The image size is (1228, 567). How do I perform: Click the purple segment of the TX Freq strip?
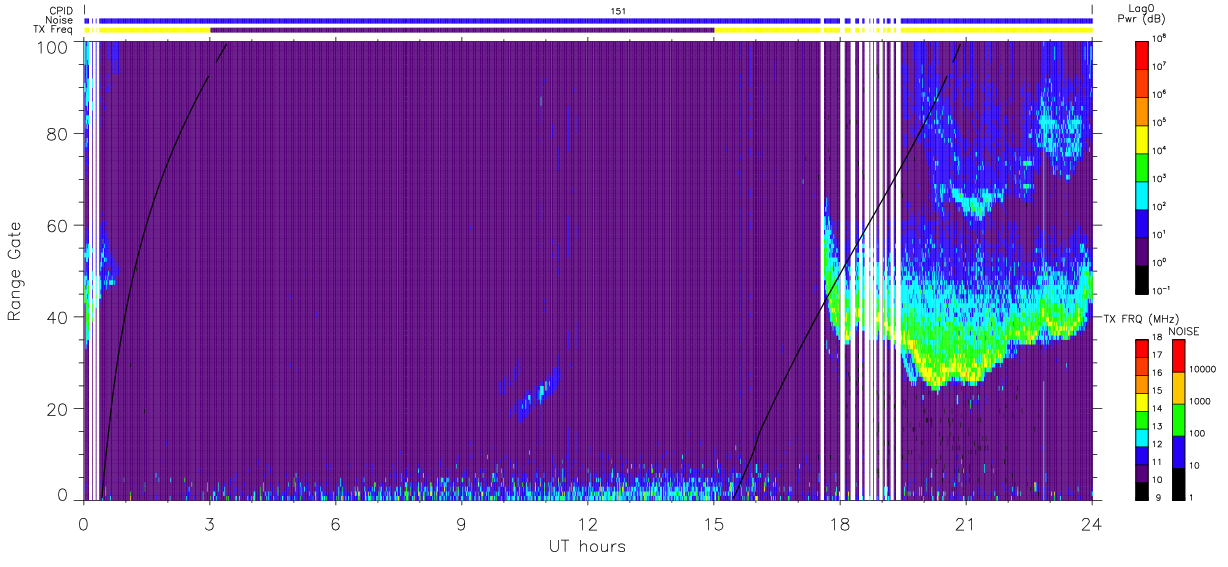coord(462,30)
